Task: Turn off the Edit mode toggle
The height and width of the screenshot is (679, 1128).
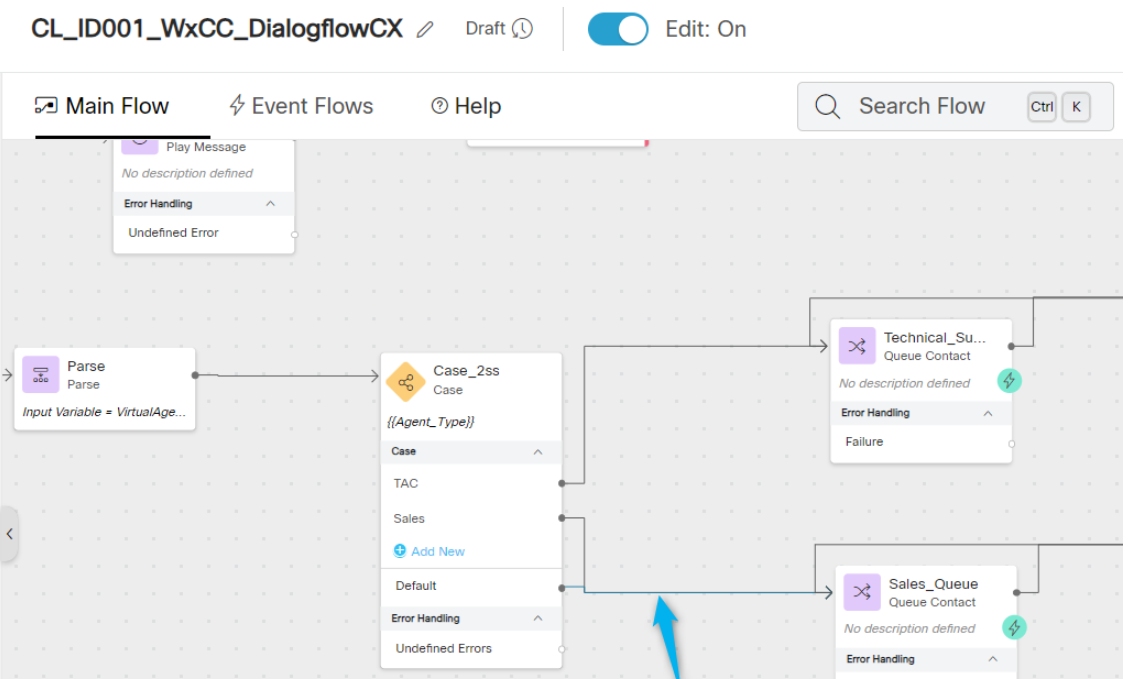Action: (x=617, y=29)
